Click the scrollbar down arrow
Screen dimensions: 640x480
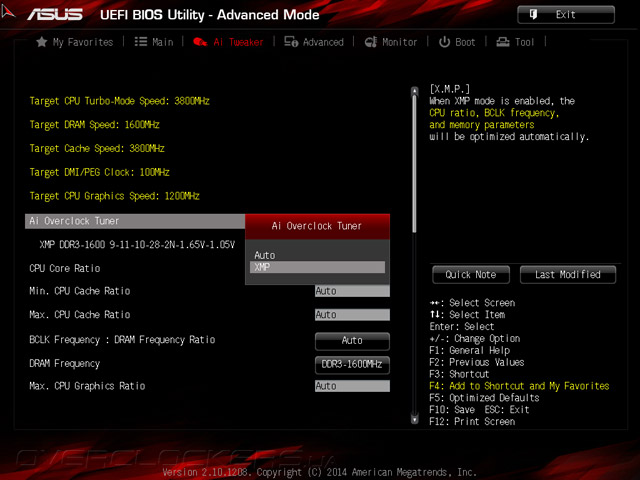pos(415,419)
